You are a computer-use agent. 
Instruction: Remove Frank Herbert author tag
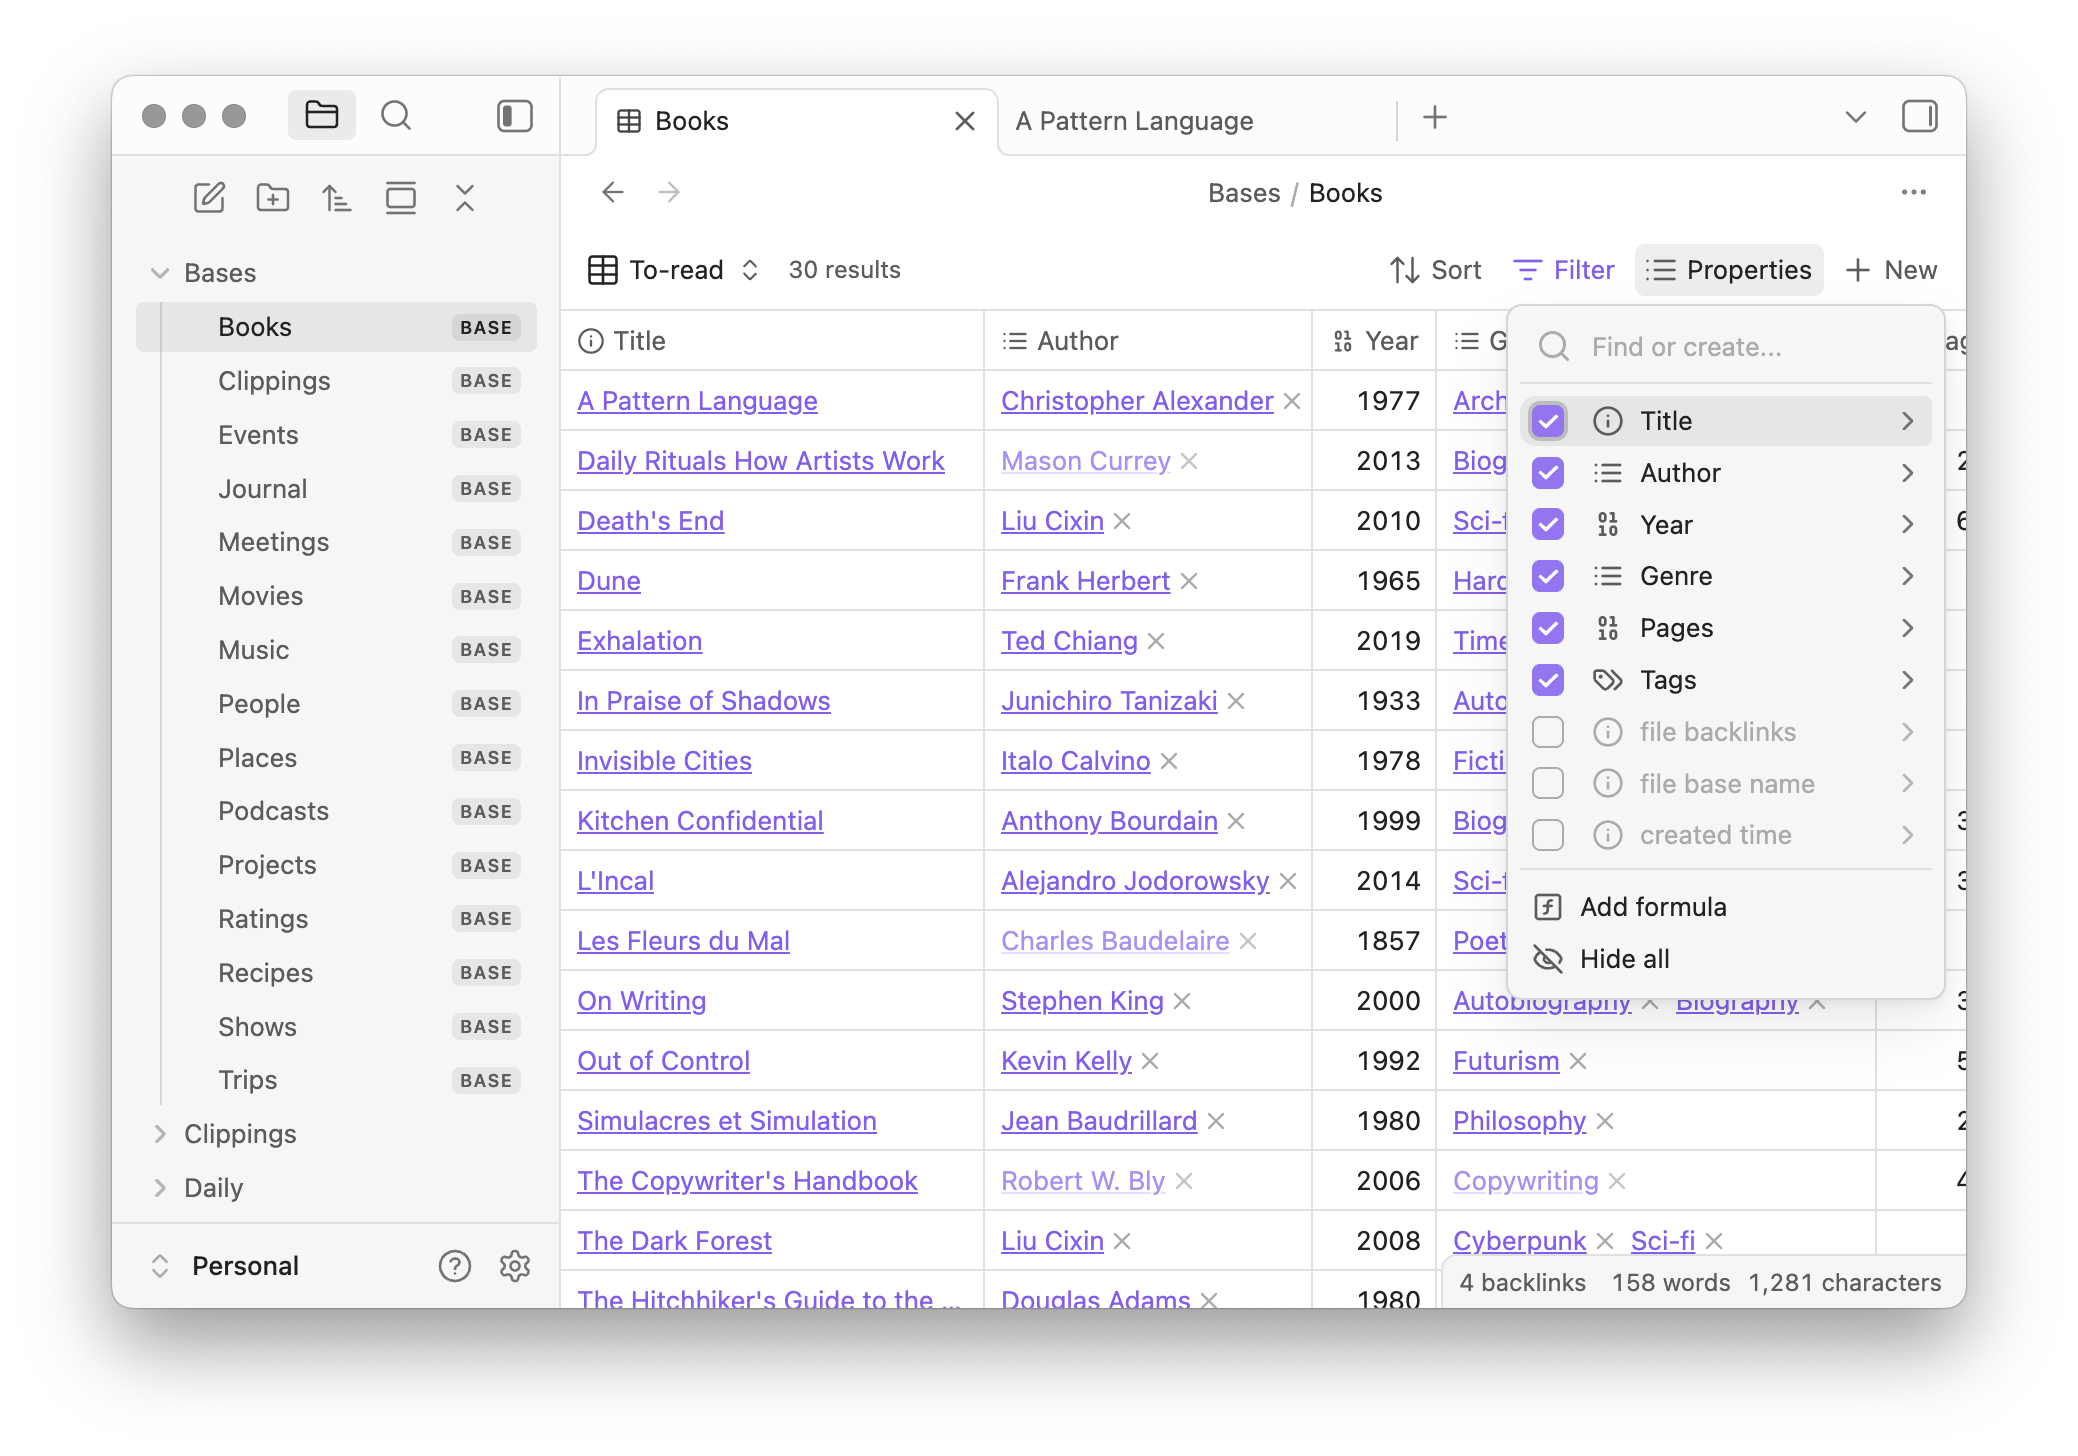click(x=1189, y=581)
